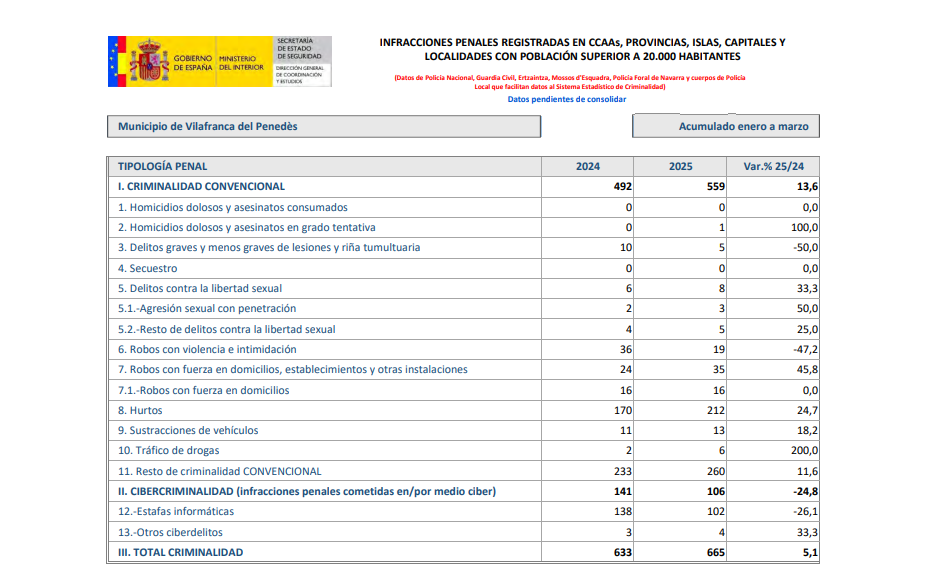The height and width of the screenshot is (570, 927).
Task: Click the blue Datos pendientes de consolidar note
Action: 566,99
